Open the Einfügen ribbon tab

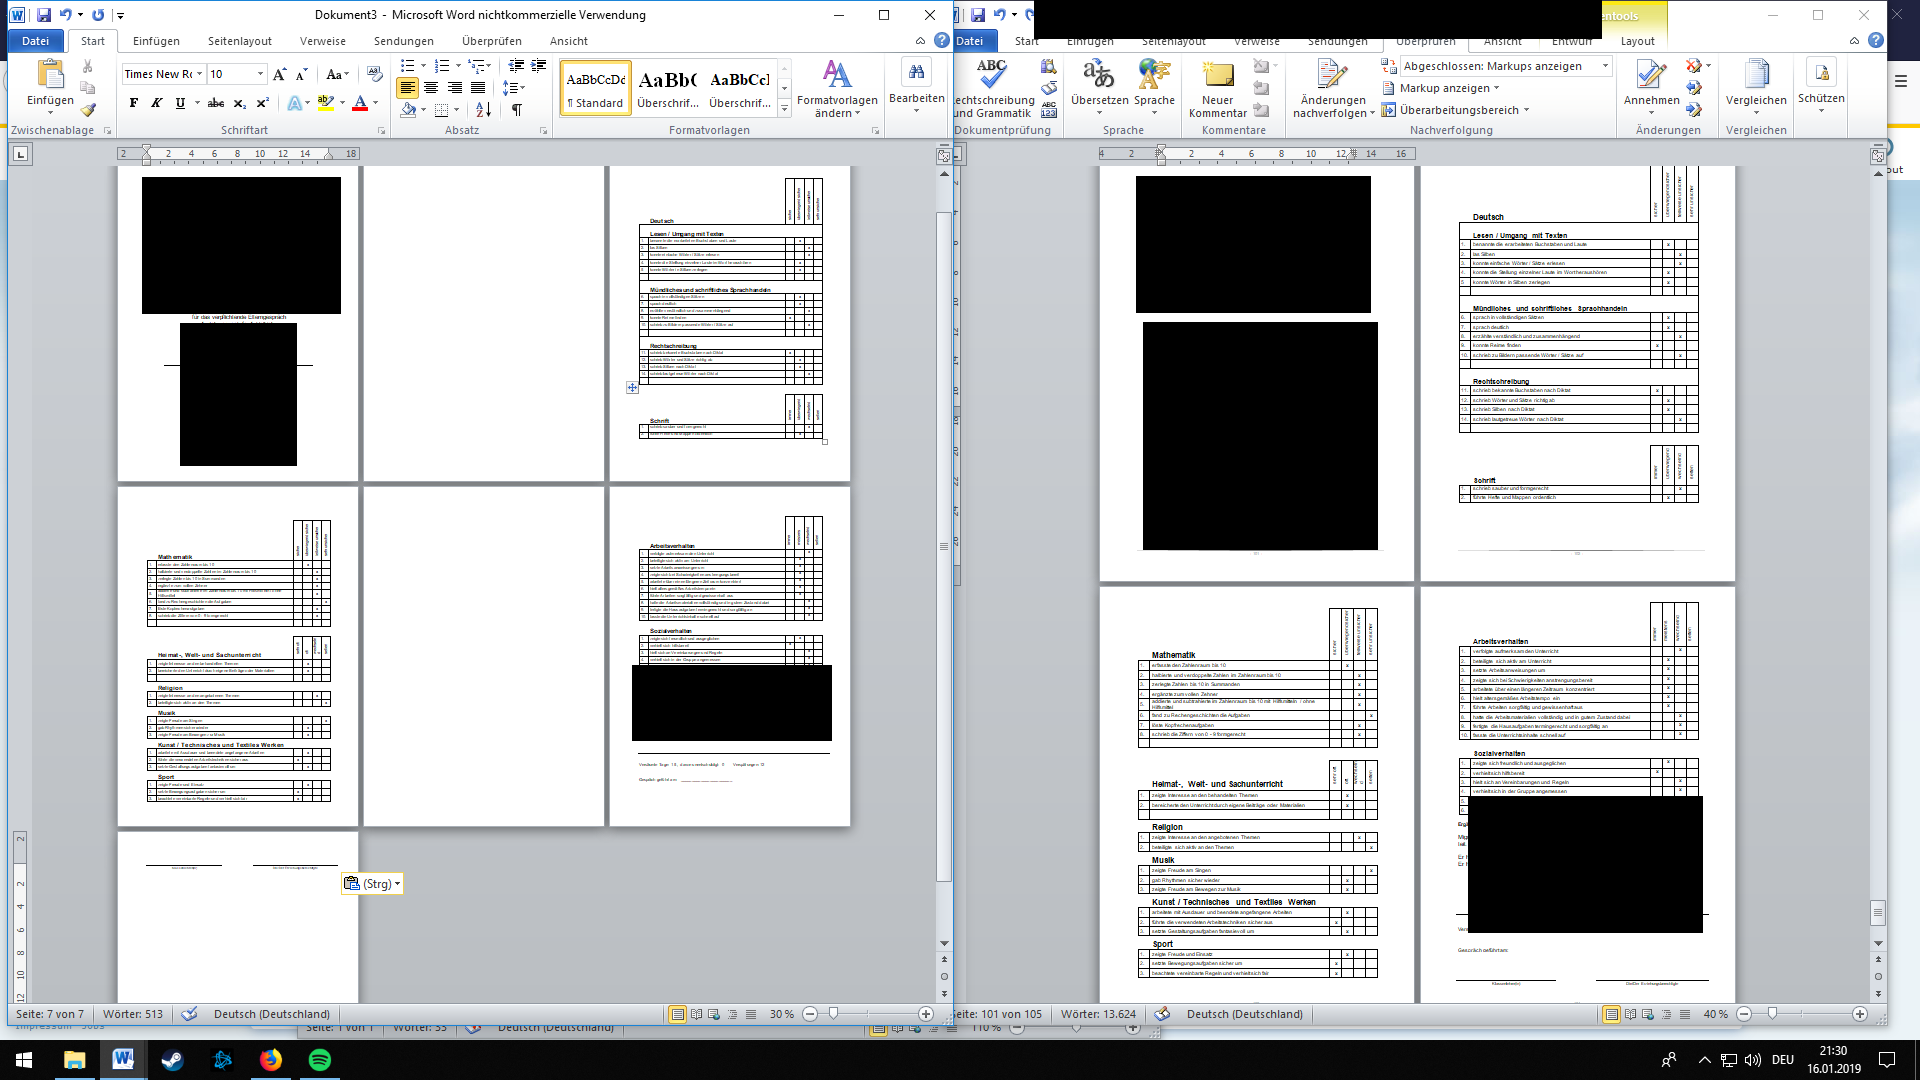click(x=156, y=41)
